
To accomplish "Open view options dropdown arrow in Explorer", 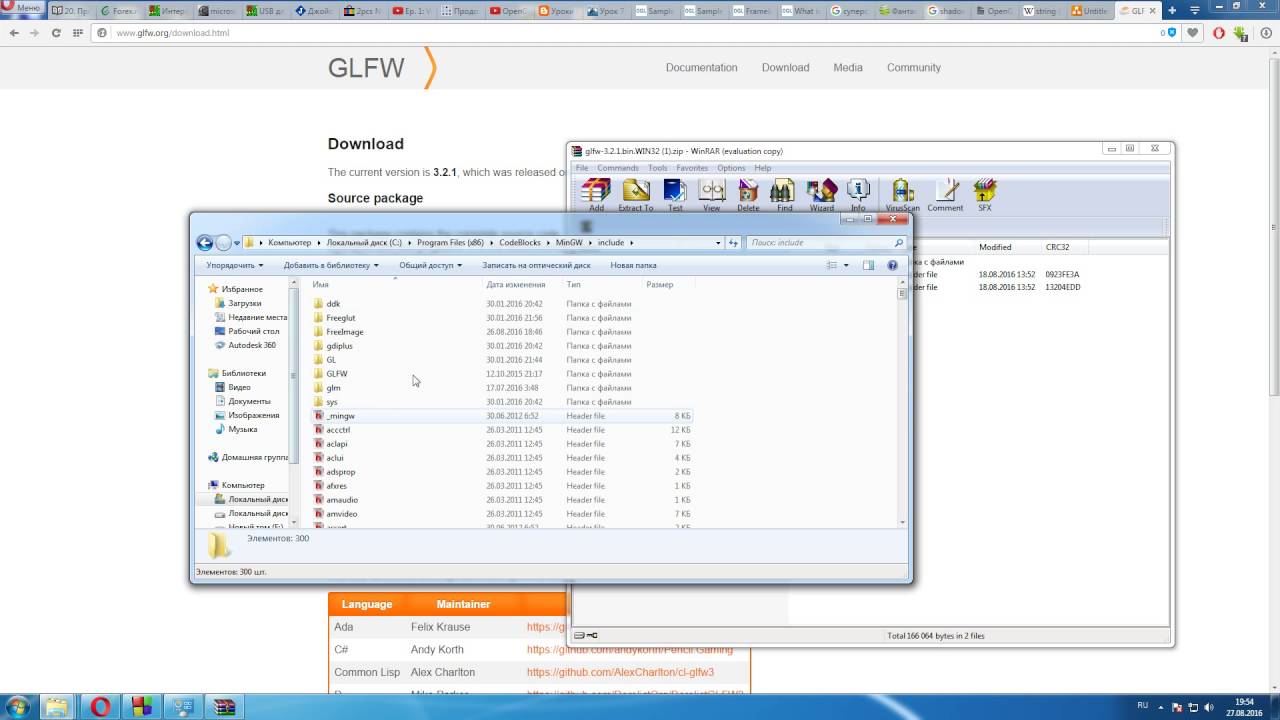I will (x=846, y=265).
